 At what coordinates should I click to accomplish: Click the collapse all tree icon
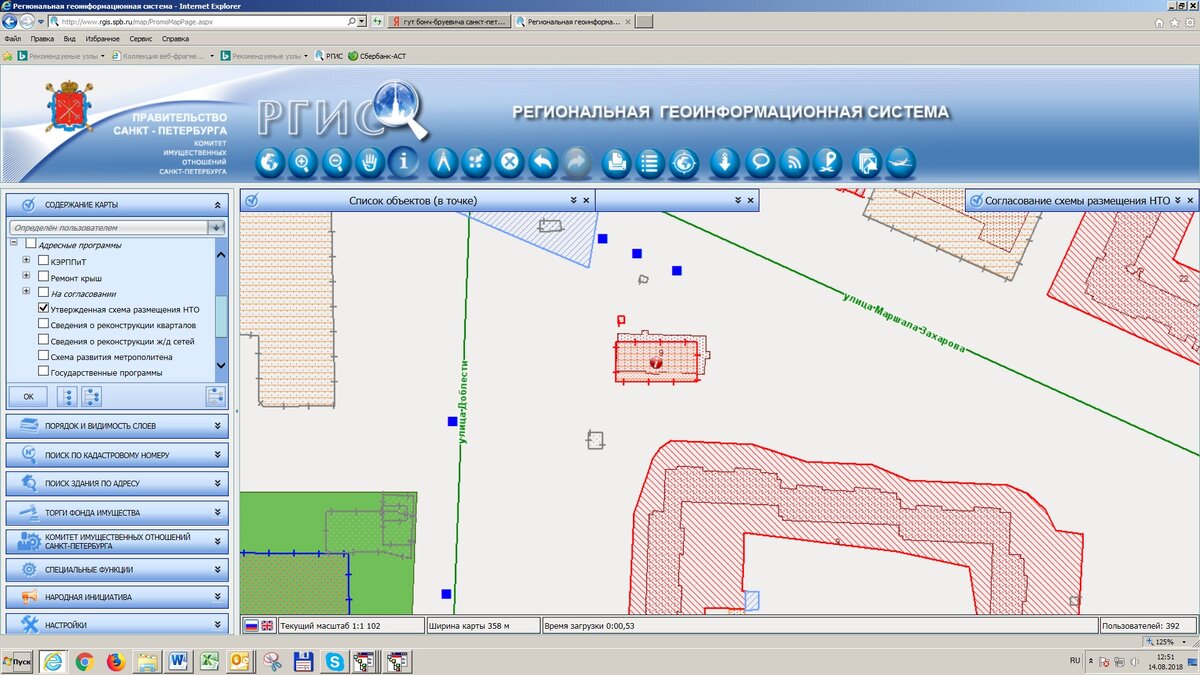click(68, 396)
